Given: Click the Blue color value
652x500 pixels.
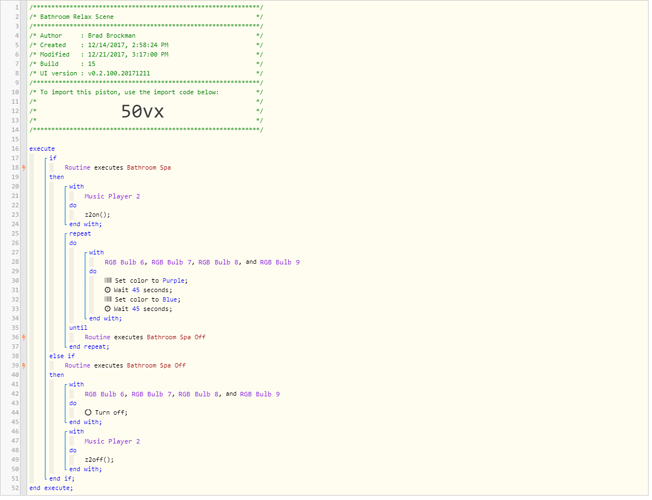Looking at the screenshot, I should [170, 300].
